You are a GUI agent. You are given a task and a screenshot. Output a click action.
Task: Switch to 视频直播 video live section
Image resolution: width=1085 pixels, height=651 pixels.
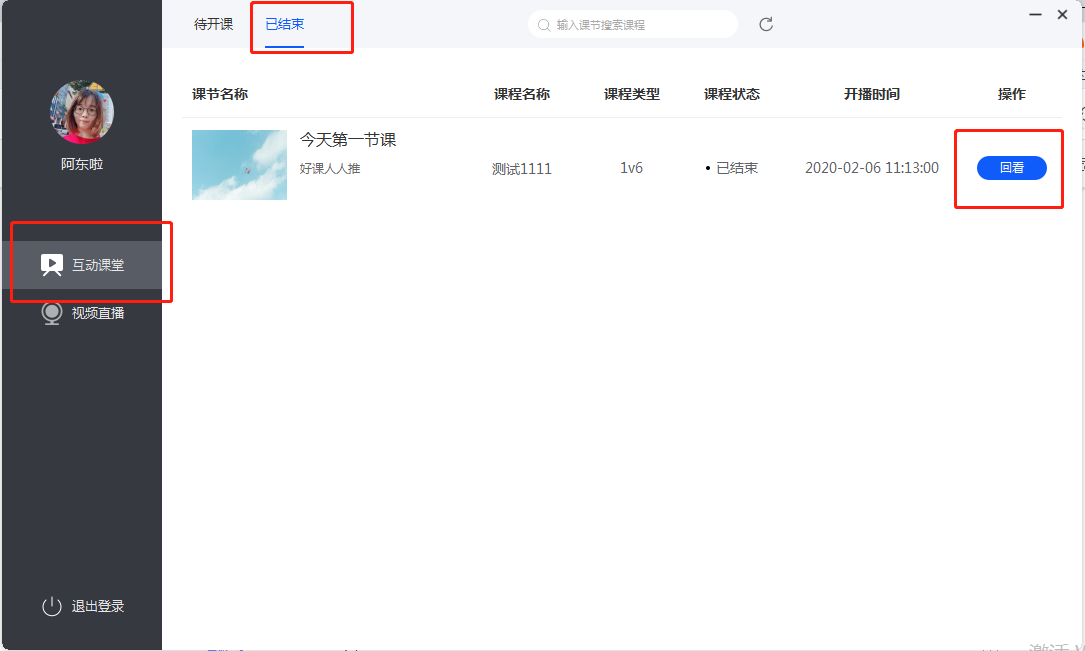tap(82, 313)
